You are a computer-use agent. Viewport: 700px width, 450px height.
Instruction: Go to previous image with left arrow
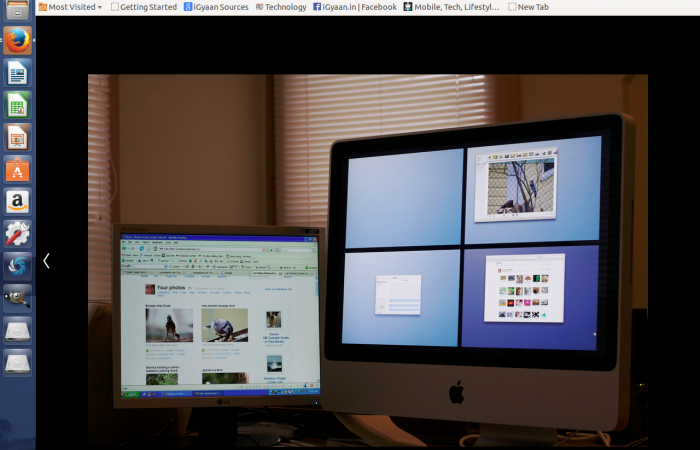[x=46, y=260]
